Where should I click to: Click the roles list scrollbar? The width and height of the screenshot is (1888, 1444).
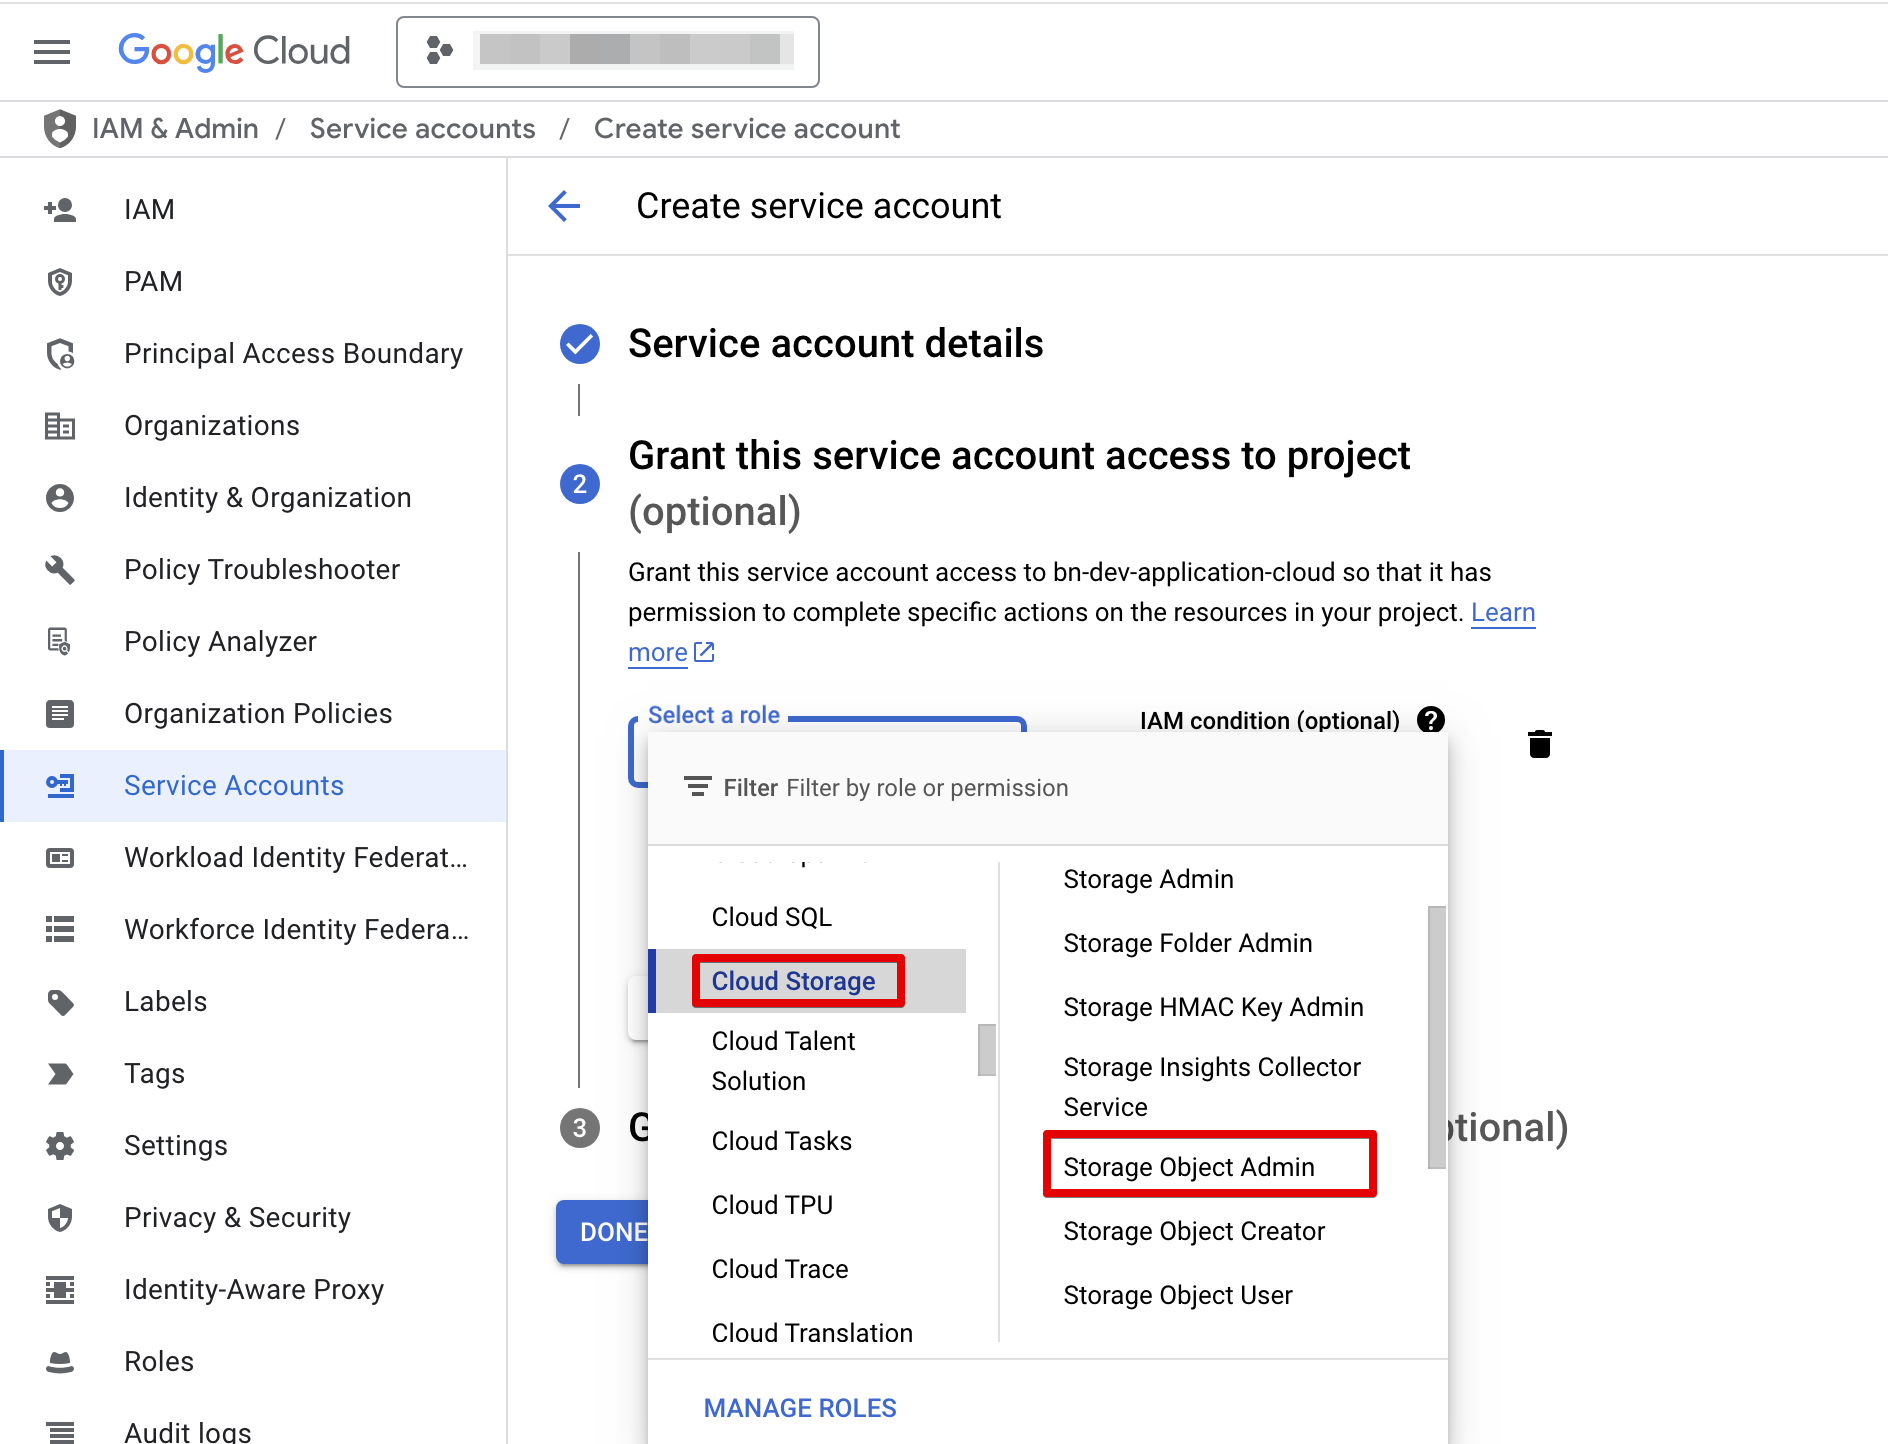[x=1436, y=1037]
